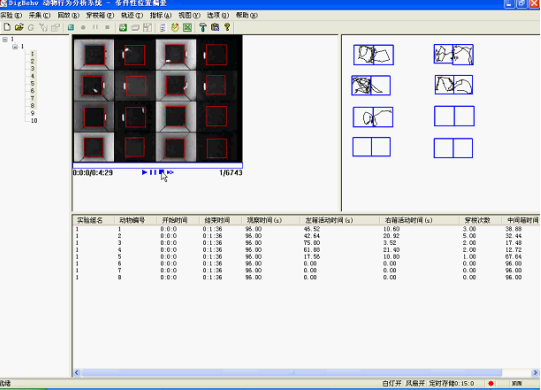Play the video with the play button
Screen dimensions: 541x390
(145, 172)
